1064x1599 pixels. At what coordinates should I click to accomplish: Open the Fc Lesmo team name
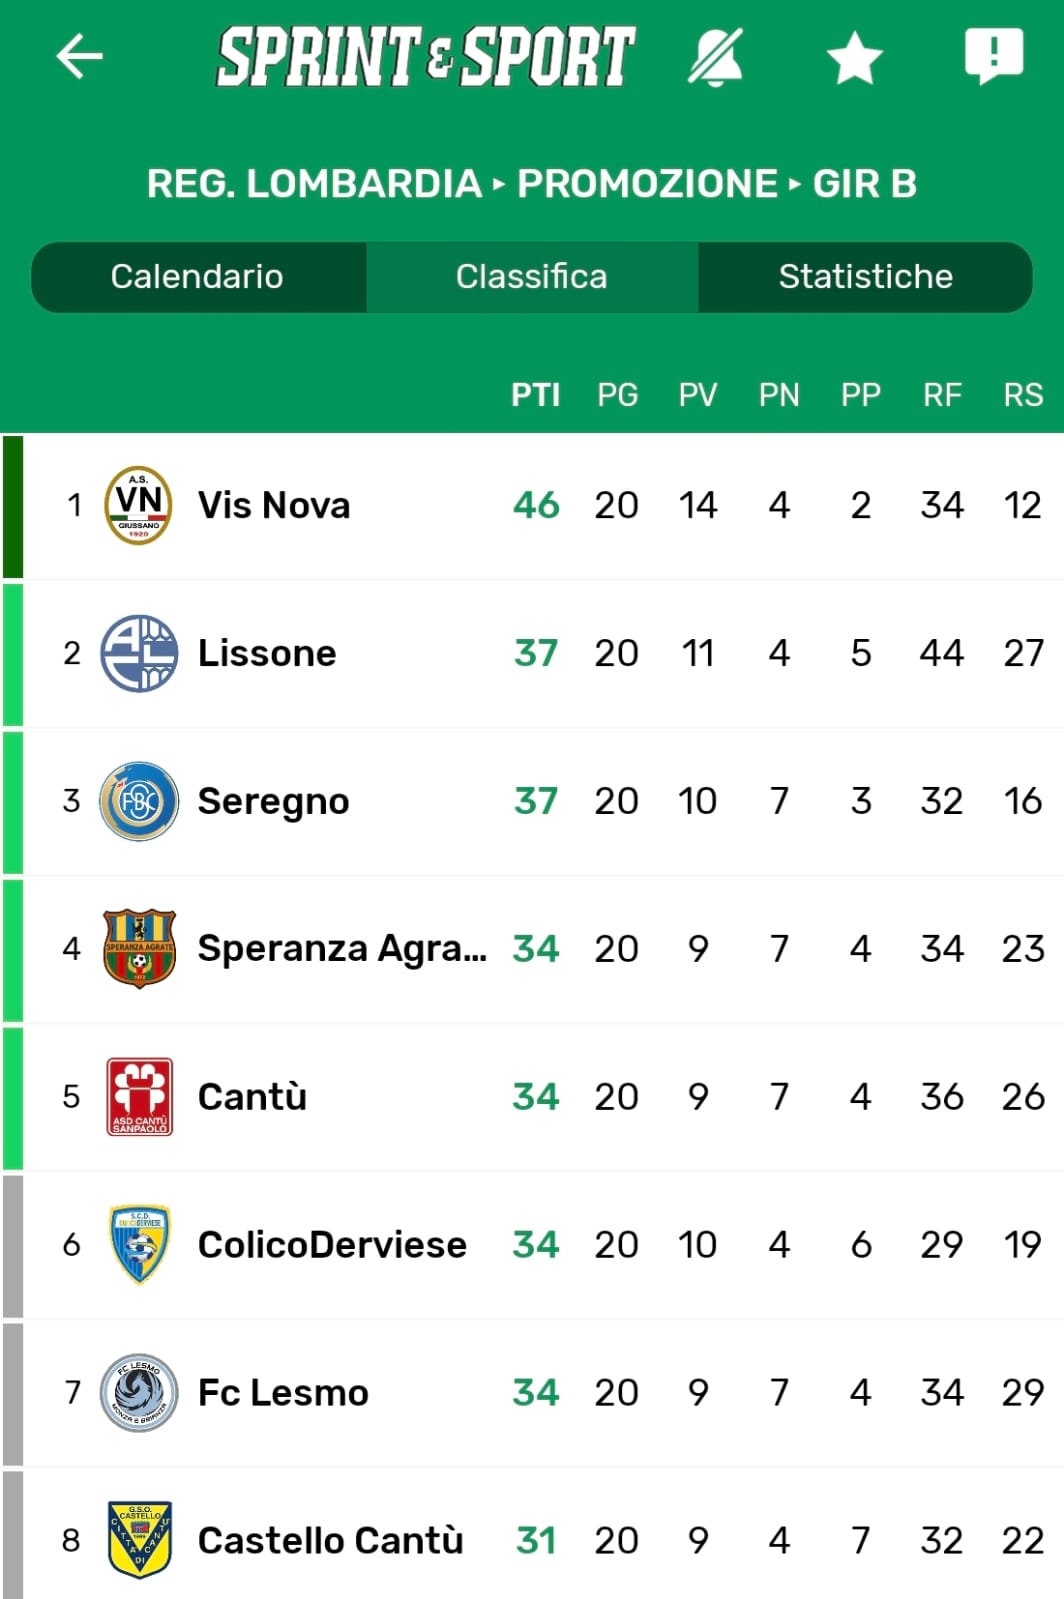click(x=283, y=1392)
